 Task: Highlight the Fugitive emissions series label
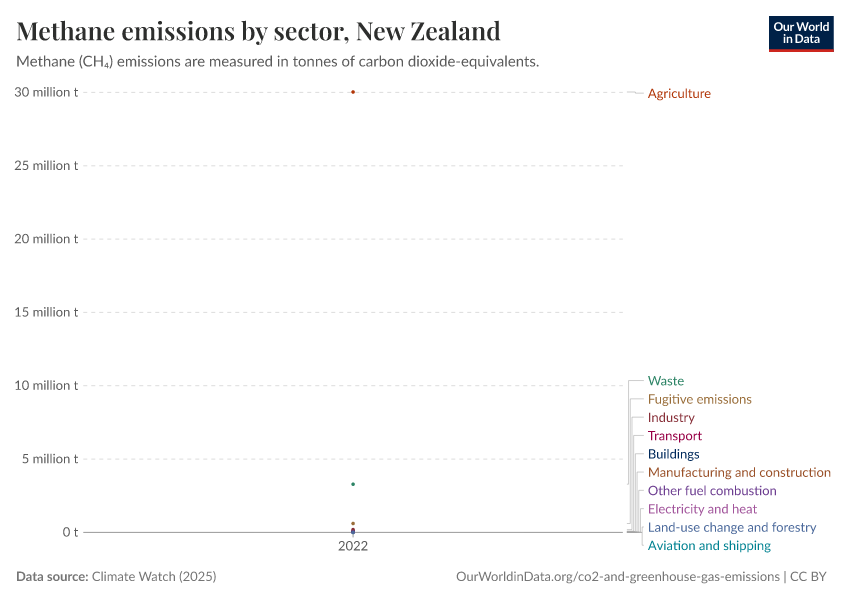click(699, 399)
